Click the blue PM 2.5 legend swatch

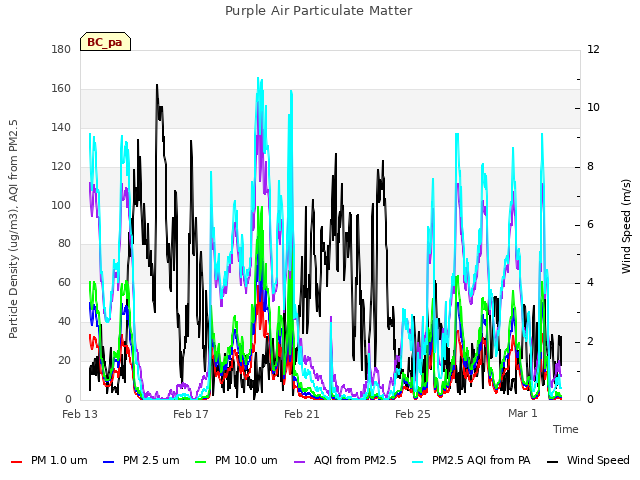109,462
